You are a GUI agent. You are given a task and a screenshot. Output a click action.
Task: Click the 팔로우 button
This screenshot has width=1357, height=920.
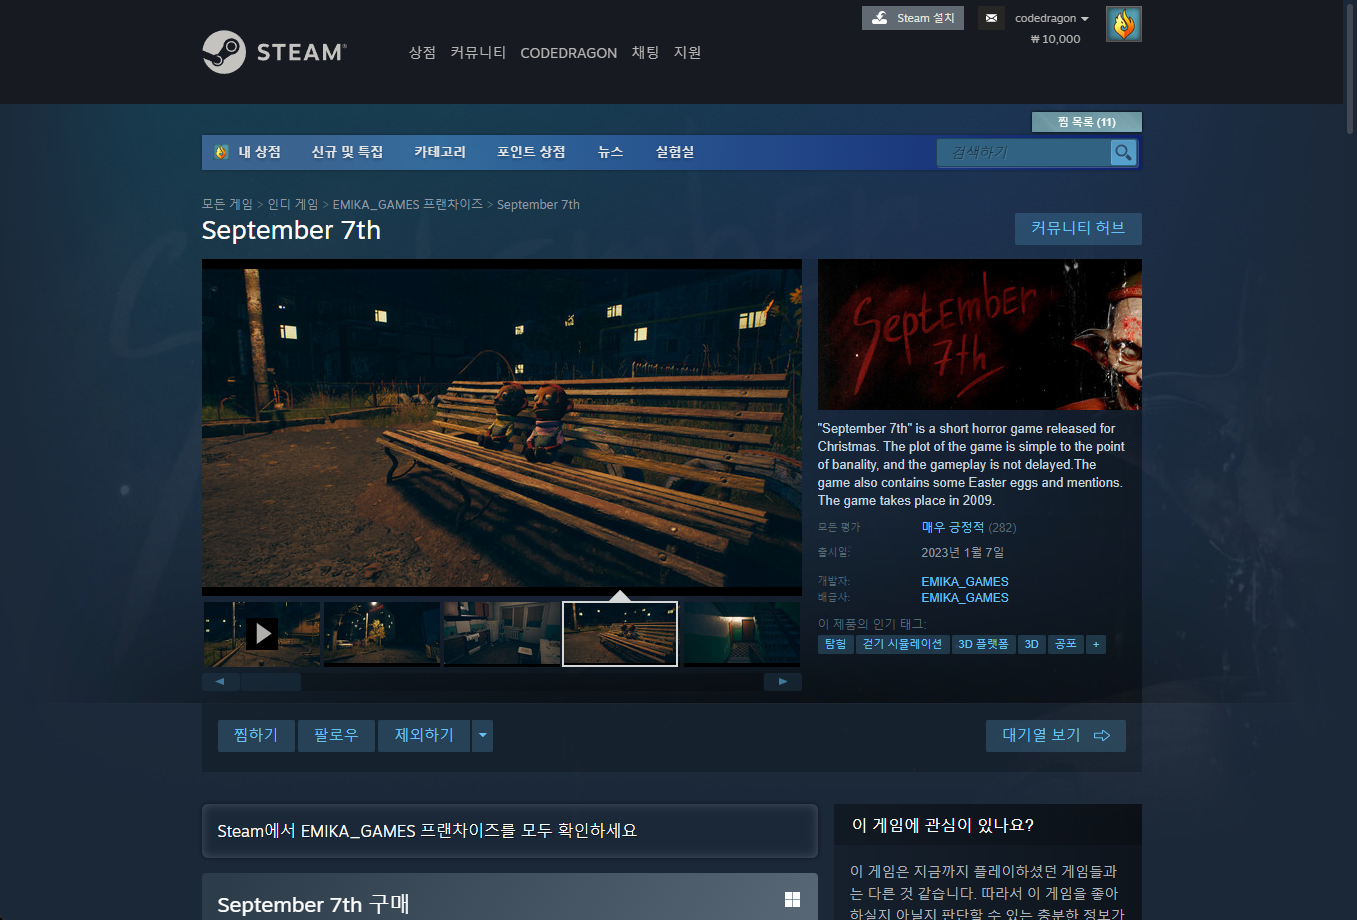click(x=336, y=736)
